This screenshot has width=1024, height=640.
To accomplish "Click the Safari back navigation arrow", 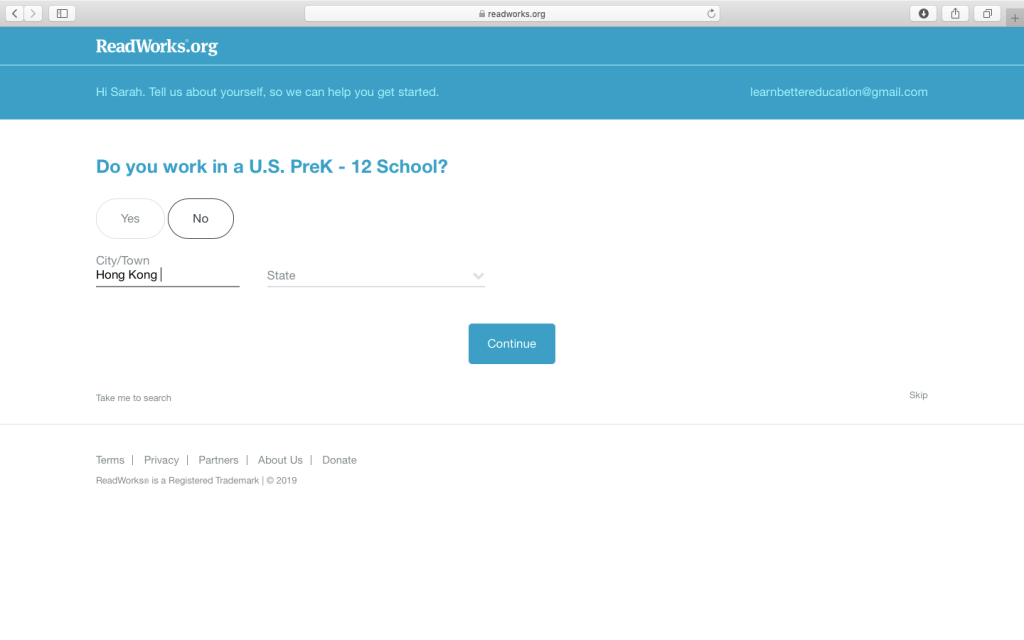I will (15, 13).
